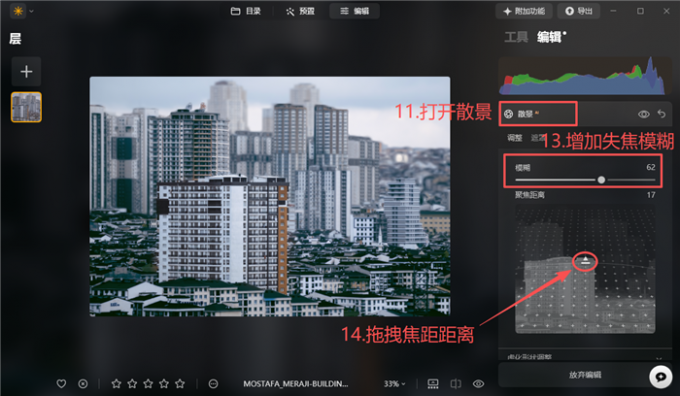680x396 pixels.
Task: Reset the 散景 tool with the undo arrow
Action: coord(661,114)
